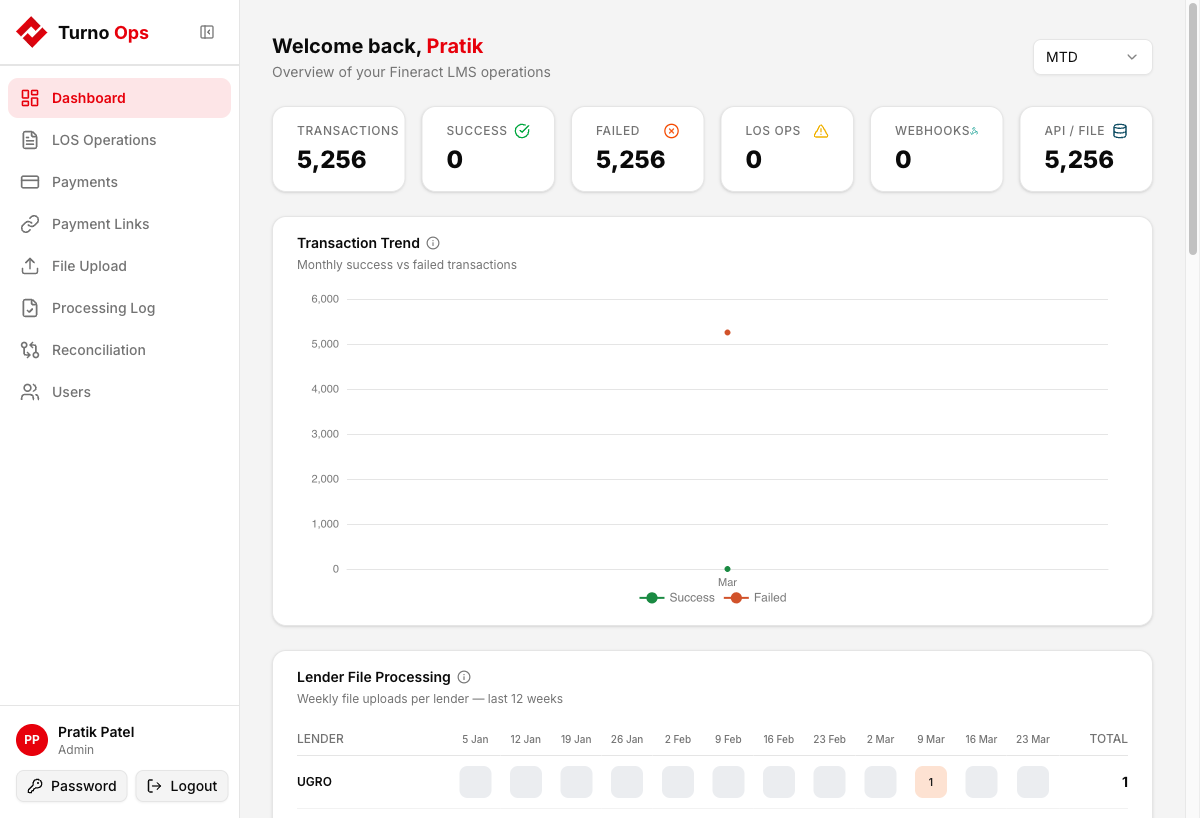Open the MTD time range dropdown
Screen dimensions: 1200x818
(1092, 57)
